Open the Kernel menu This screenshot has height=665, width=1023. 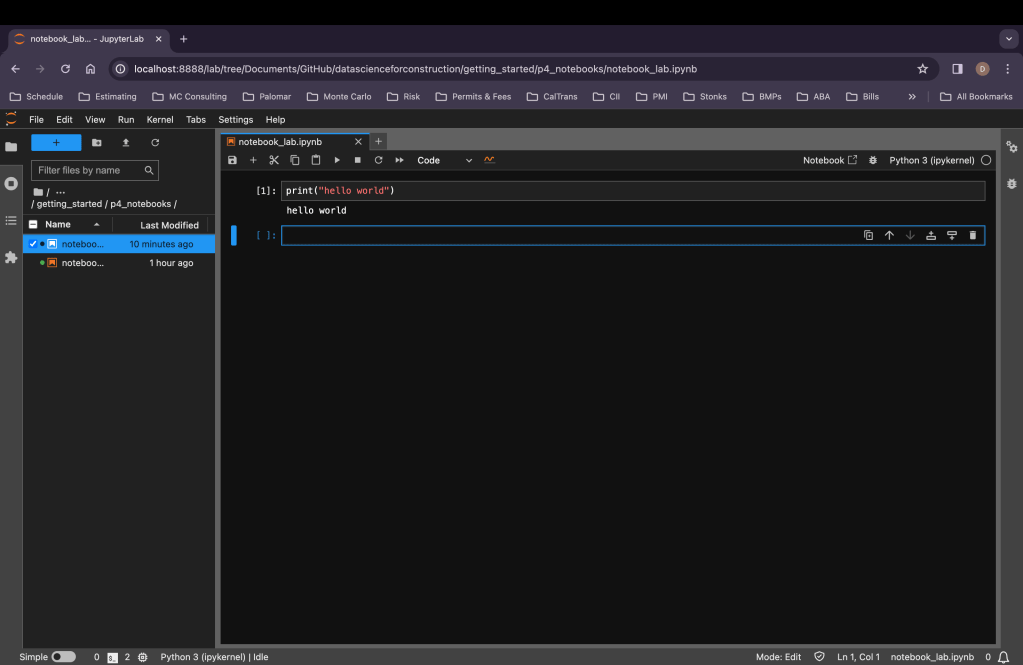click(160, 120)
